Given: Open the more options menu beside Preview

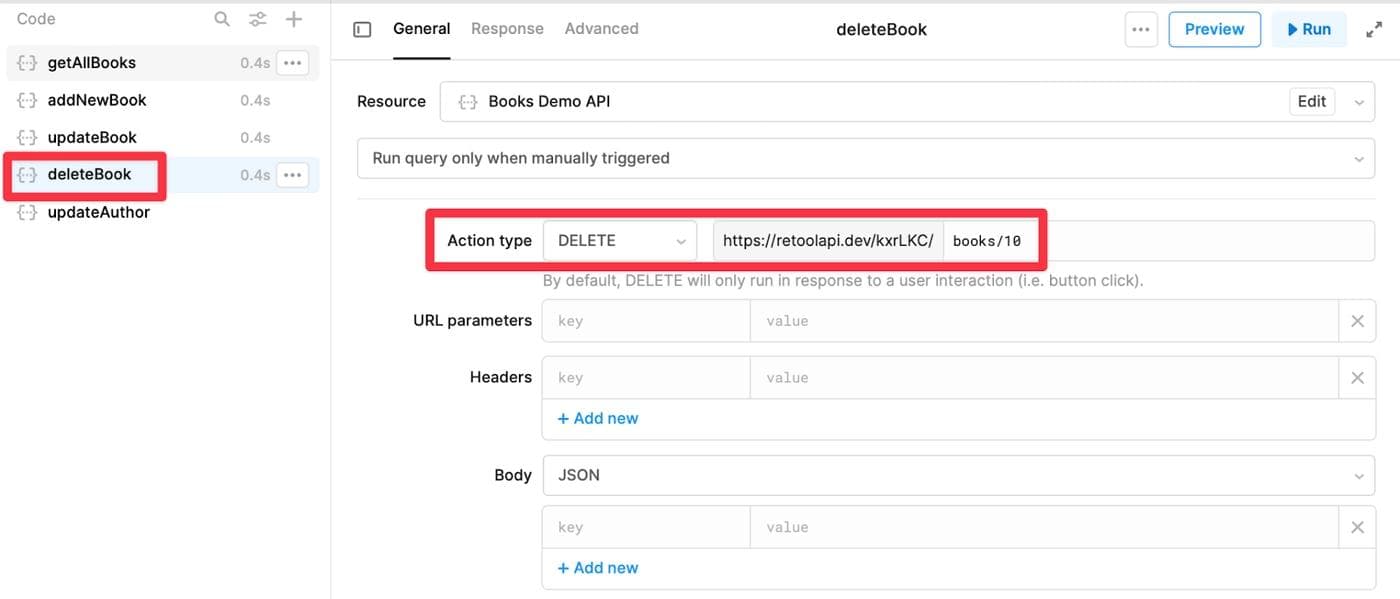Looking at the screenshot, I should (1140, 30).
